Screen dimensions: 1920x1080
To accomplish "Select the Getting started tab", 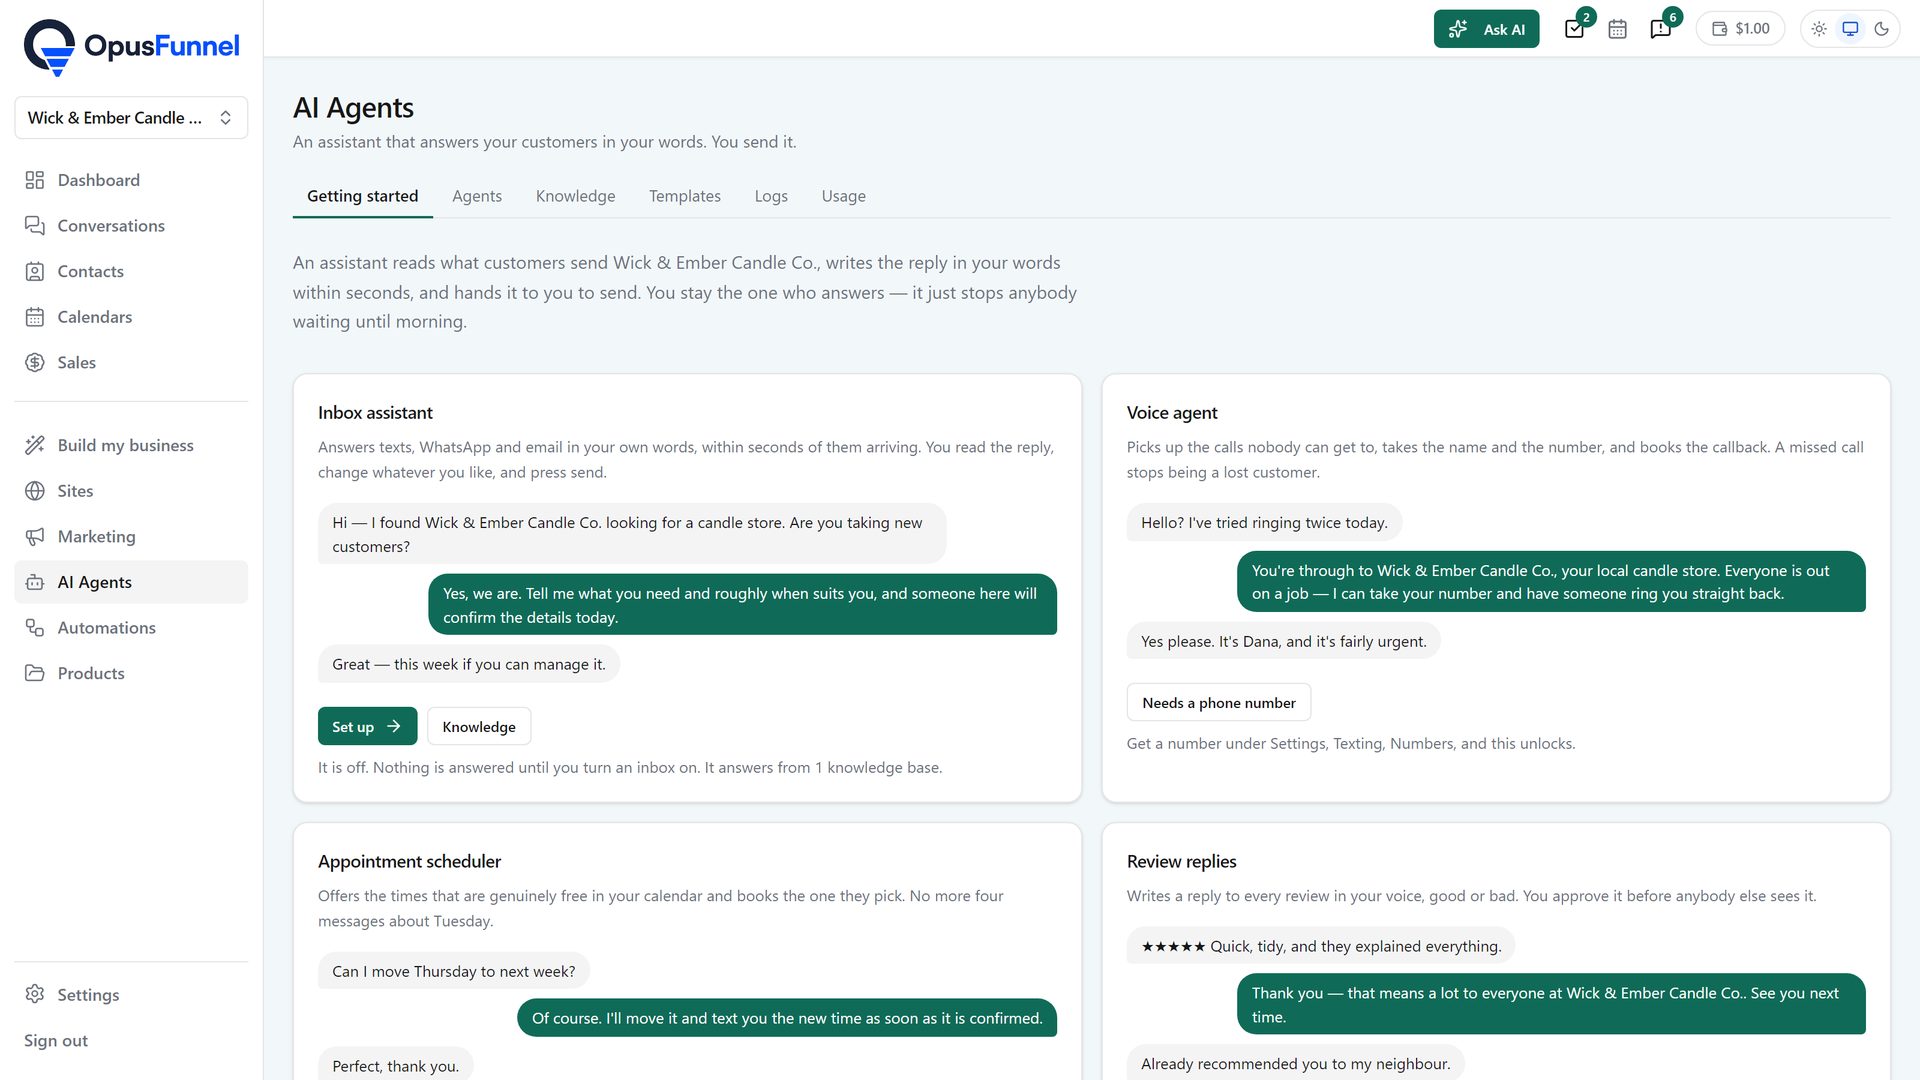I will [x=363, y=196].
